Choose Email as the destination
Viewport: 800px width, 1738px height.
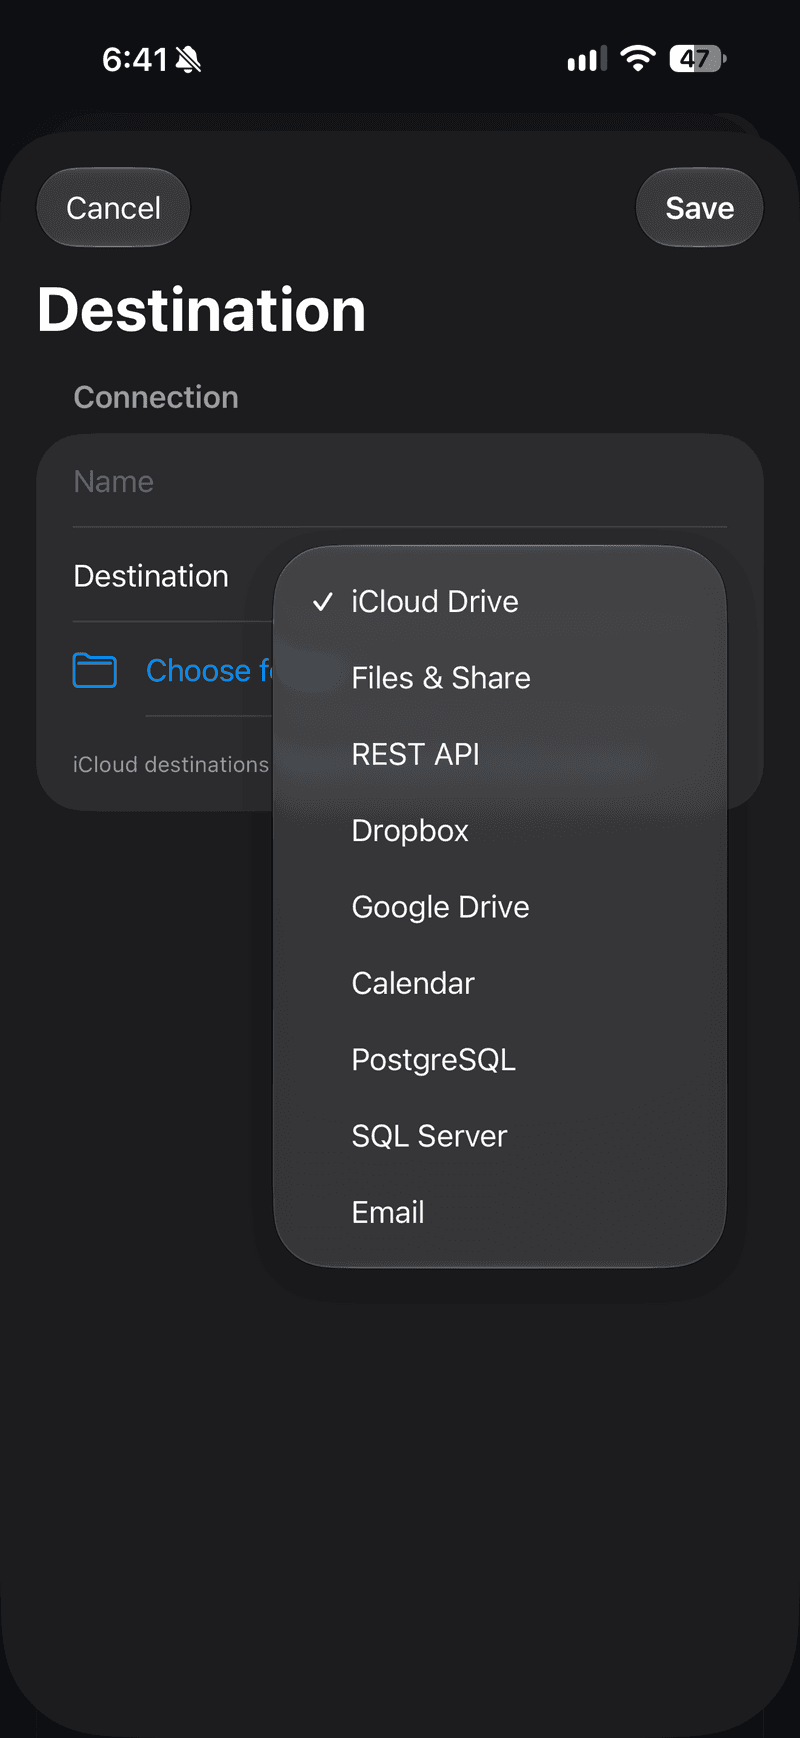500,1212
